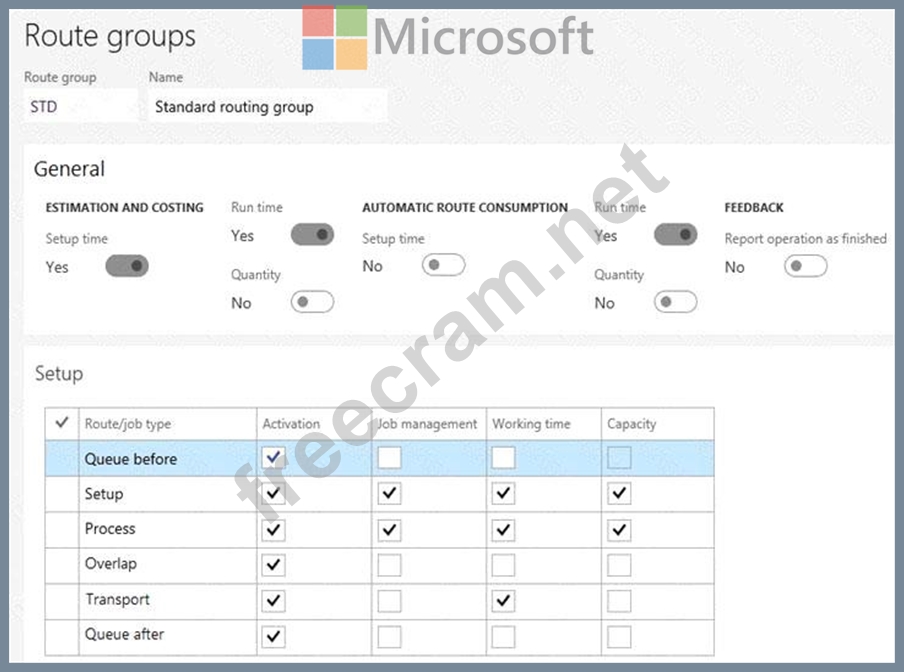Viewport: 904px width, 672px height.
Task: Click the "FEEDBACK" group label
Action: point(754,207)
